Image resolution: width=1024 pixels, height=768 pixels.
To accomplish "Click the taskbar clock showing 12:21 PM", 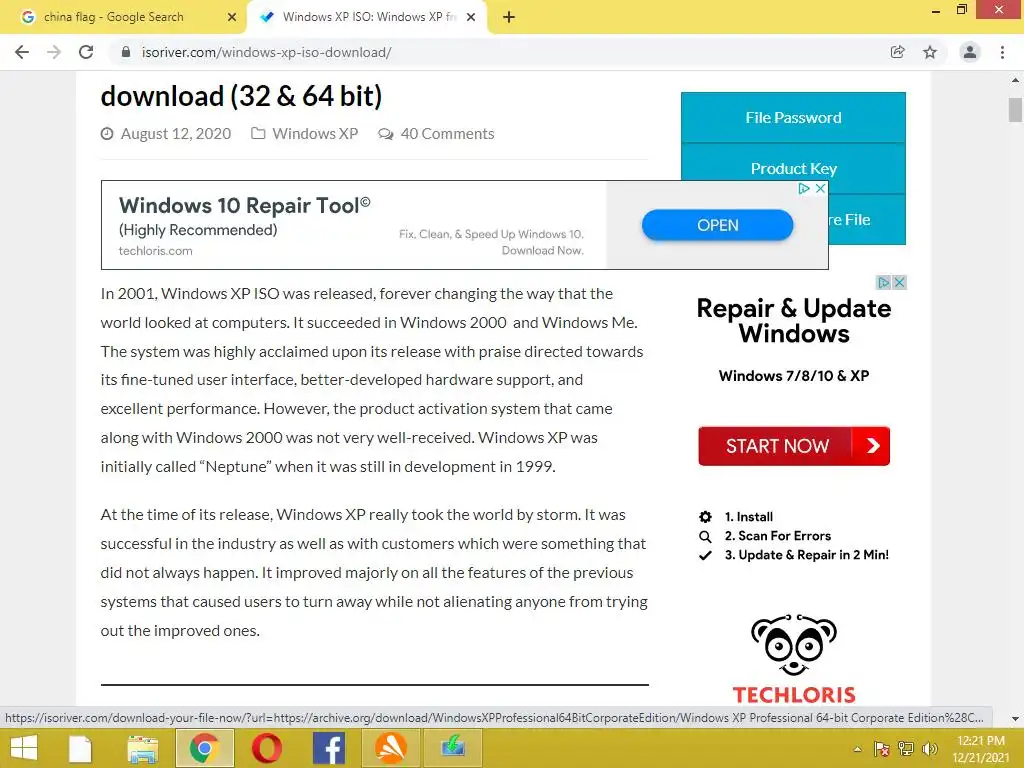I will [981, 749].
